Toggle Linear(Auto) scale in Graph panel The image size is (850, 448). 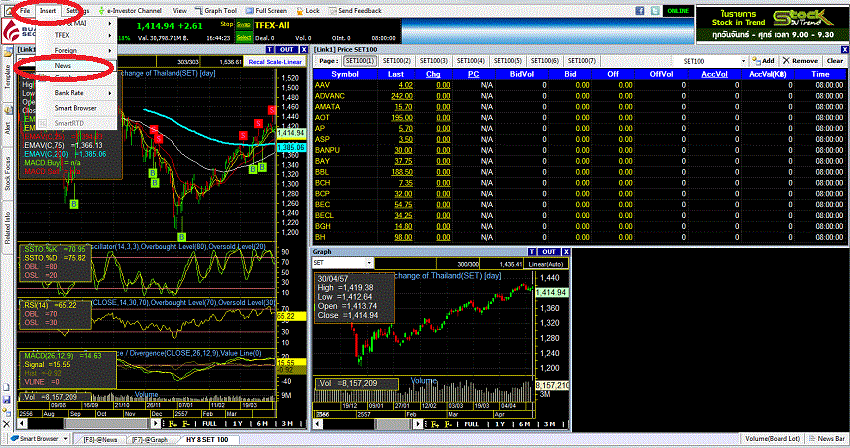(546, 264)
